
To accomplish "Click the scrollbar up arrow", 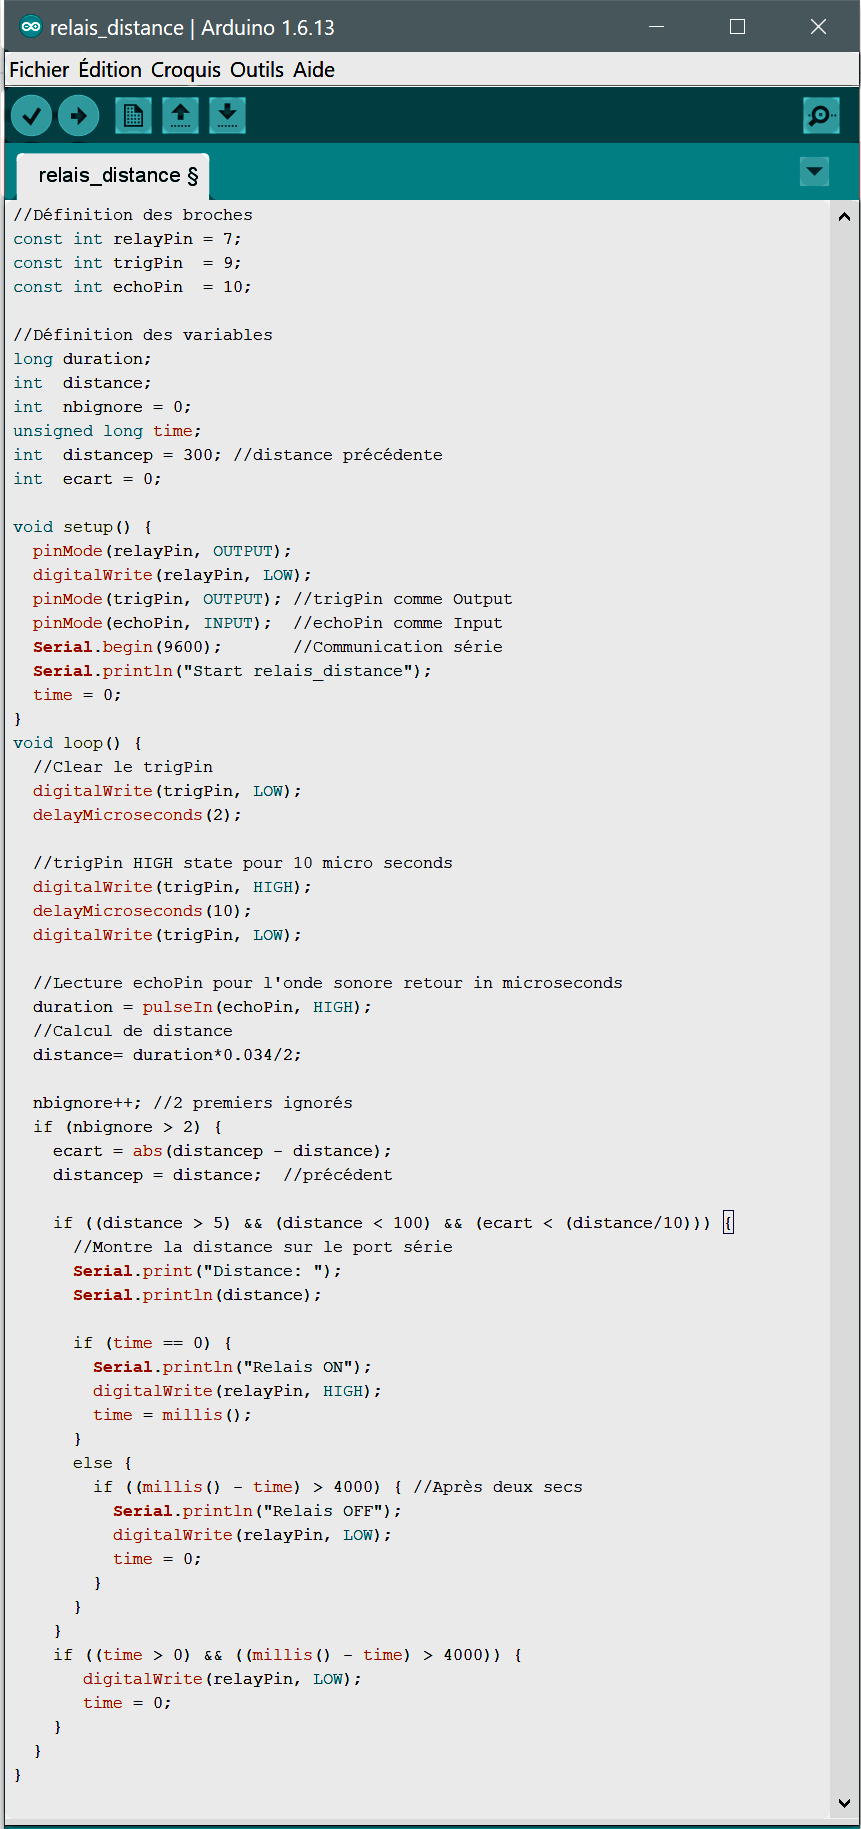I will coord(844,216).
